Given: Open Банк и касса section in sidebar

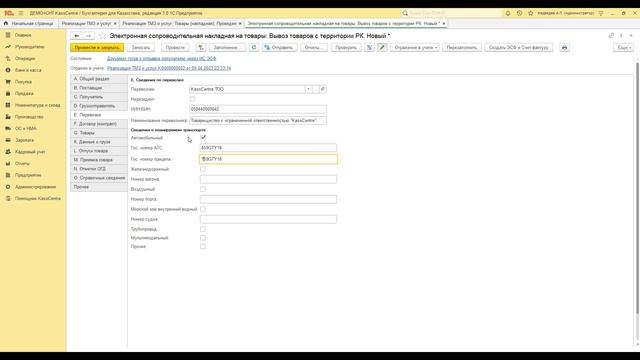Looking at the screenshot, I should point(28,70).
